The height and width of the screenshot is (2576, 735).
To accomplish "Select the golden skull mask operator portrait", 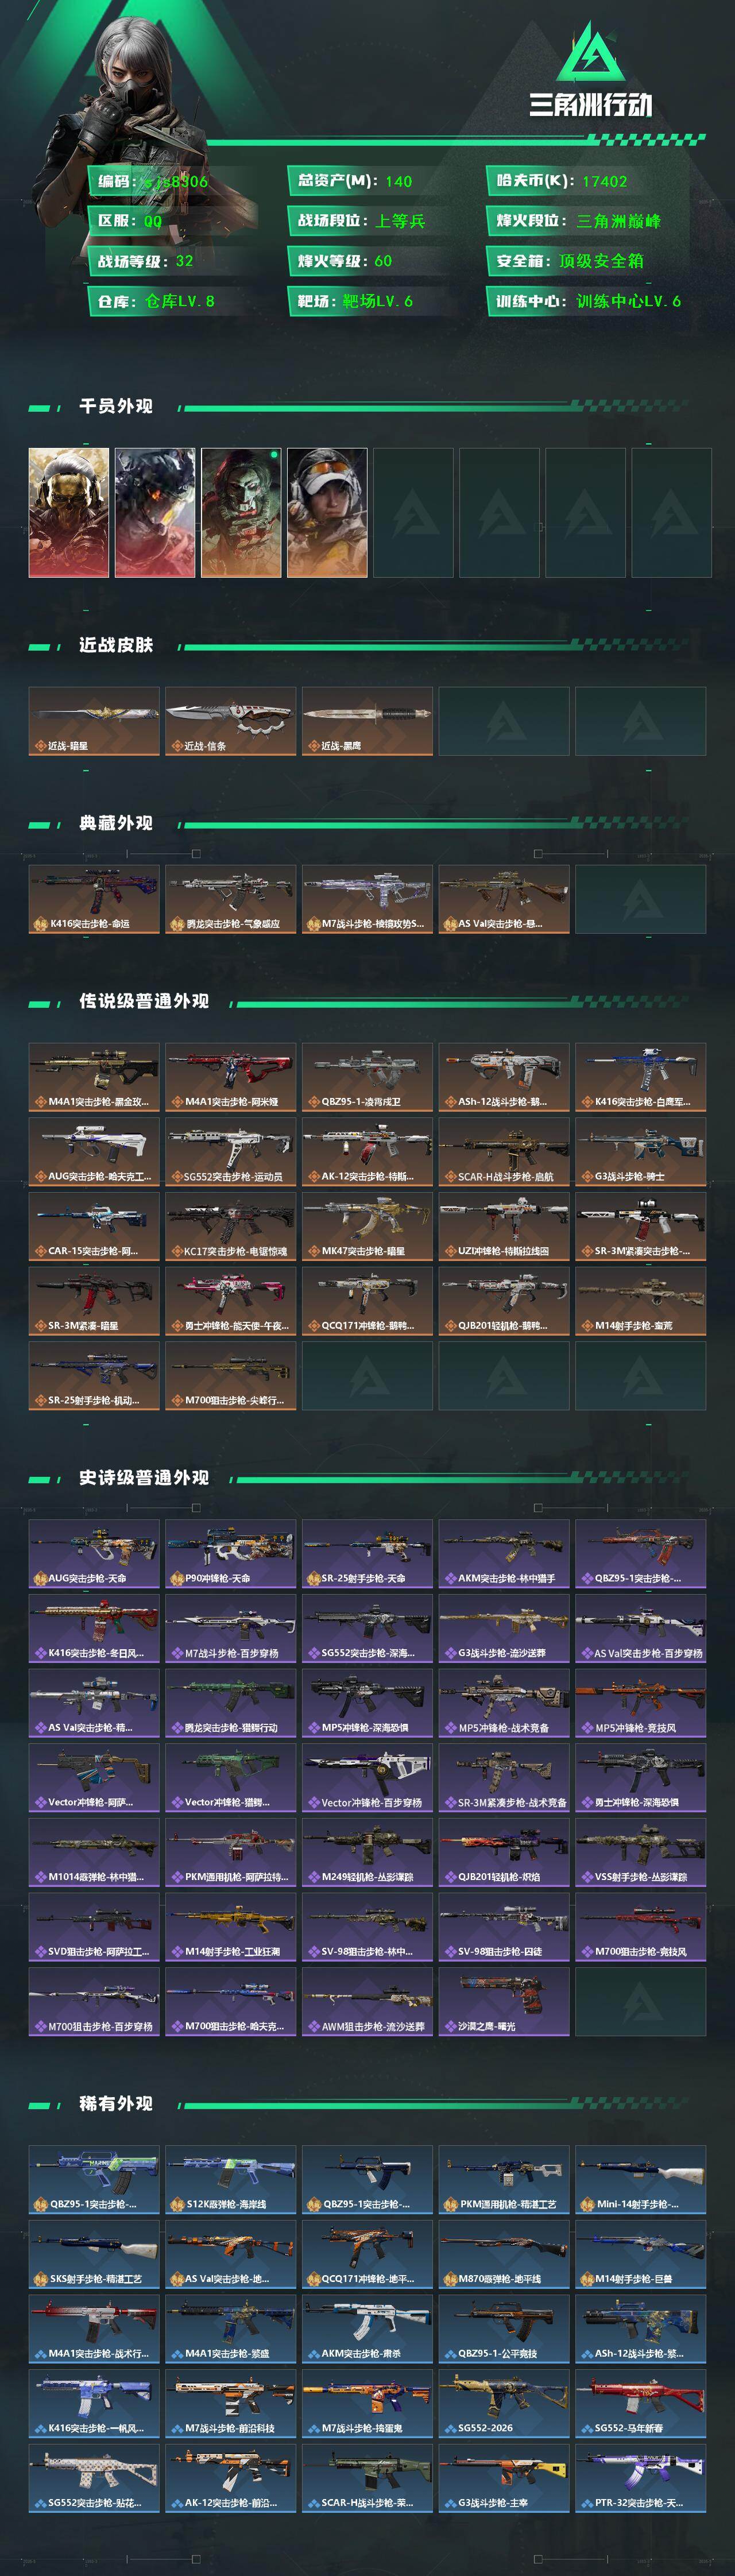I will click(69, 512).
